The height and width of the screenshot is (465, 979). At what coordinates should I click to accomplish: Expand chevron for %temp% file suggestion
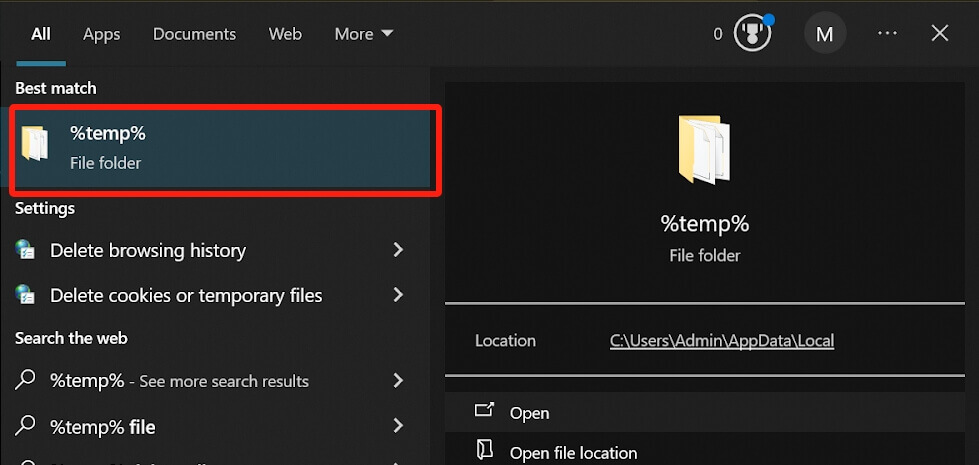[398, 426]
